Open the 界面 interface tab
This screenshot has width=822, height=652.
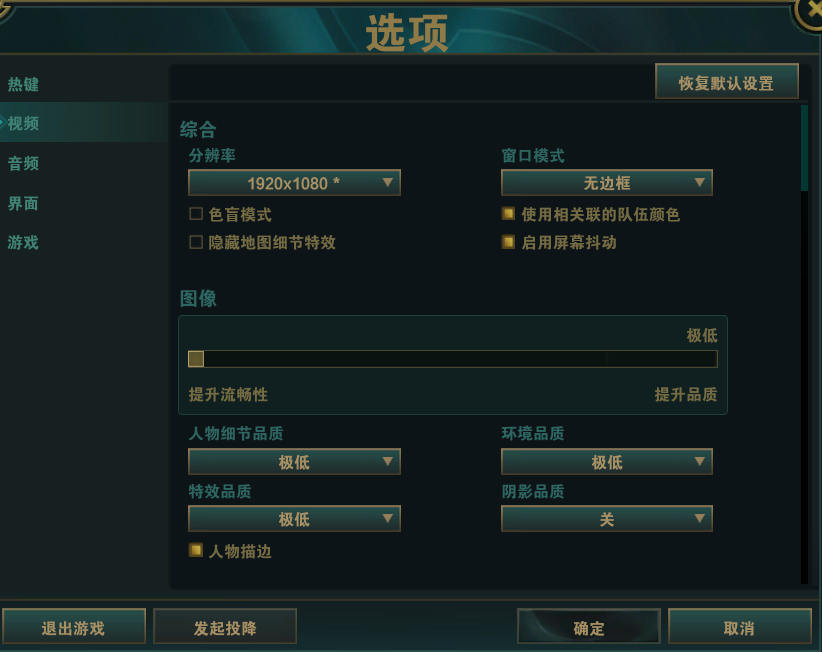point(24,203)
